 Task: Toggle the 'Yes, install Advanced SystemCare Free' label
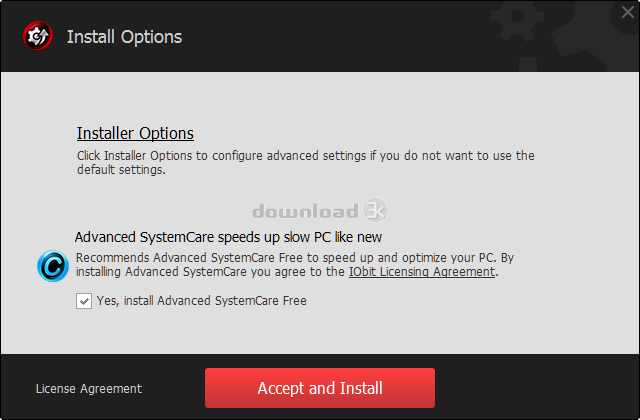202,301
